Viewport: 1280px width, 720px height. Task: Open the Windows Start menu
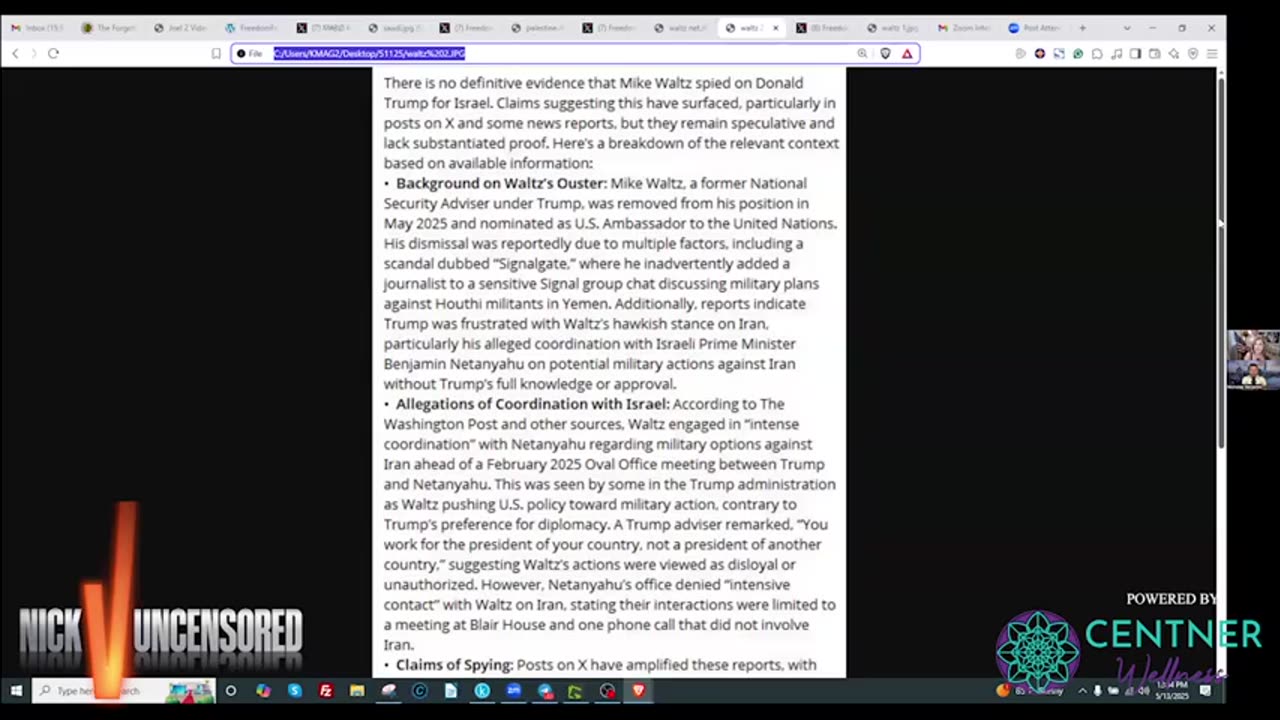pos(16,691)
